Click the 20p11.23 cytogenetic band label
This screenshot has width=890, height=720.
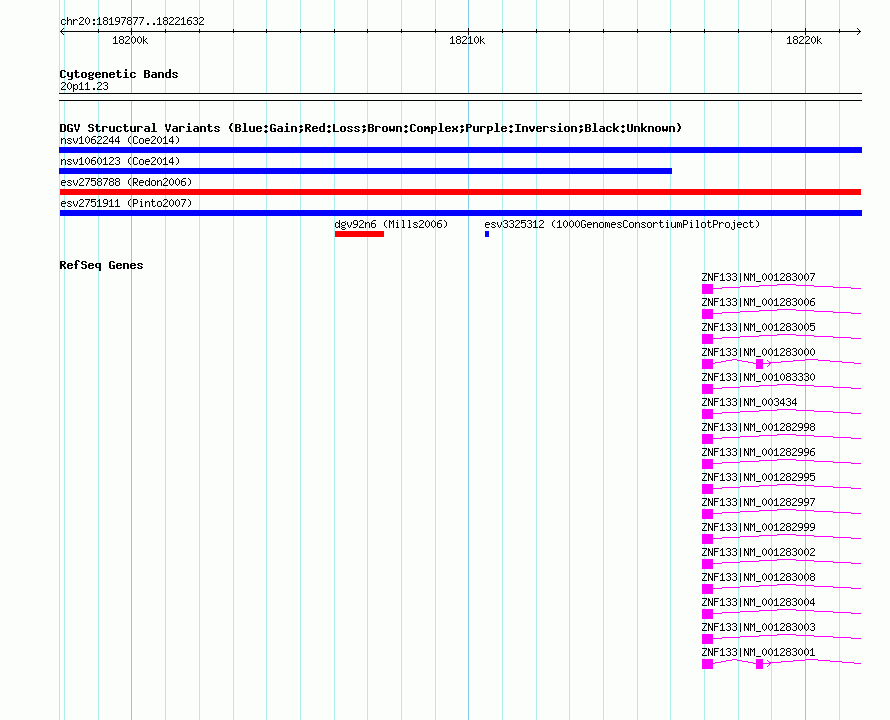[x=84, y=86]
